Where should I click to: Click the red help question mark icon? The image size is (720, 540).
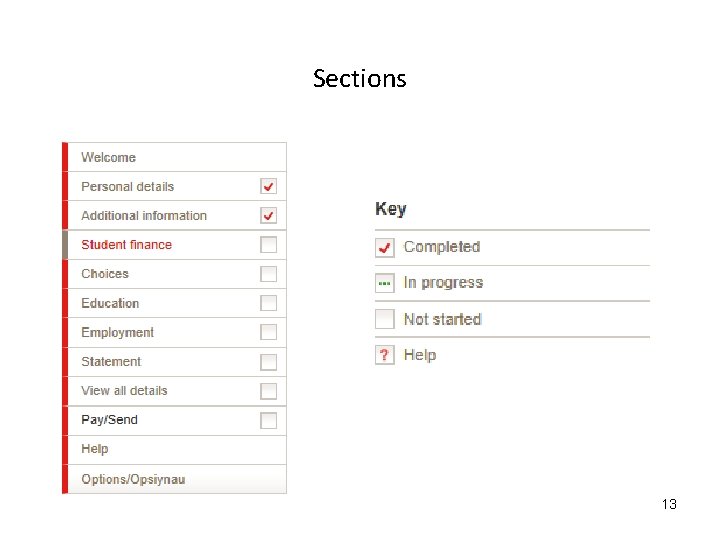point(385,355)
